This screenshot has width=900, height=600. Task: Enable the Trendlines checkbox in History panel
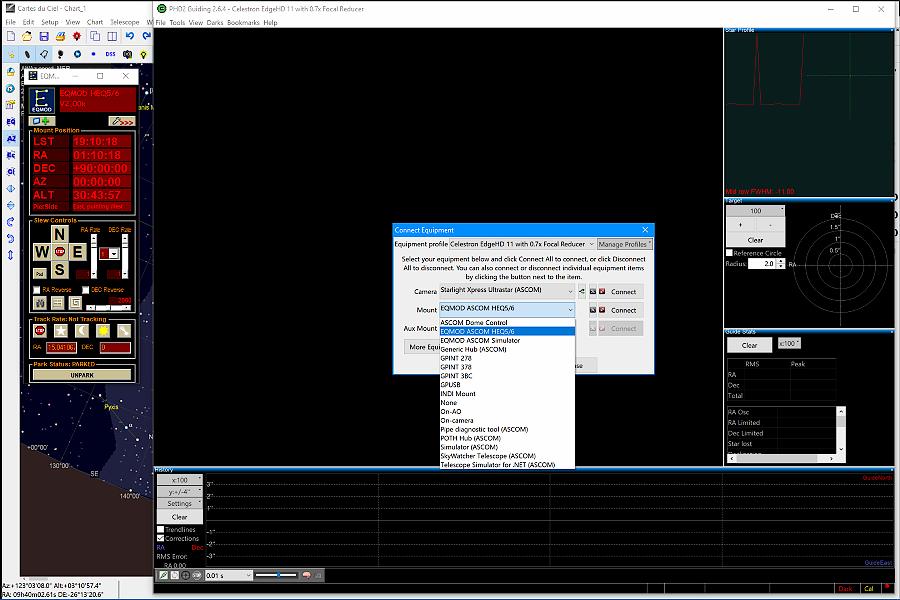(x=161, y=529)
